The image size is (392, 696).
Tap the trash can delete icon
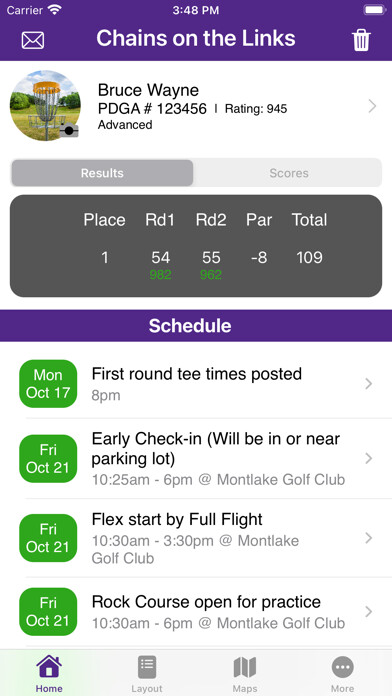(361, 40)
